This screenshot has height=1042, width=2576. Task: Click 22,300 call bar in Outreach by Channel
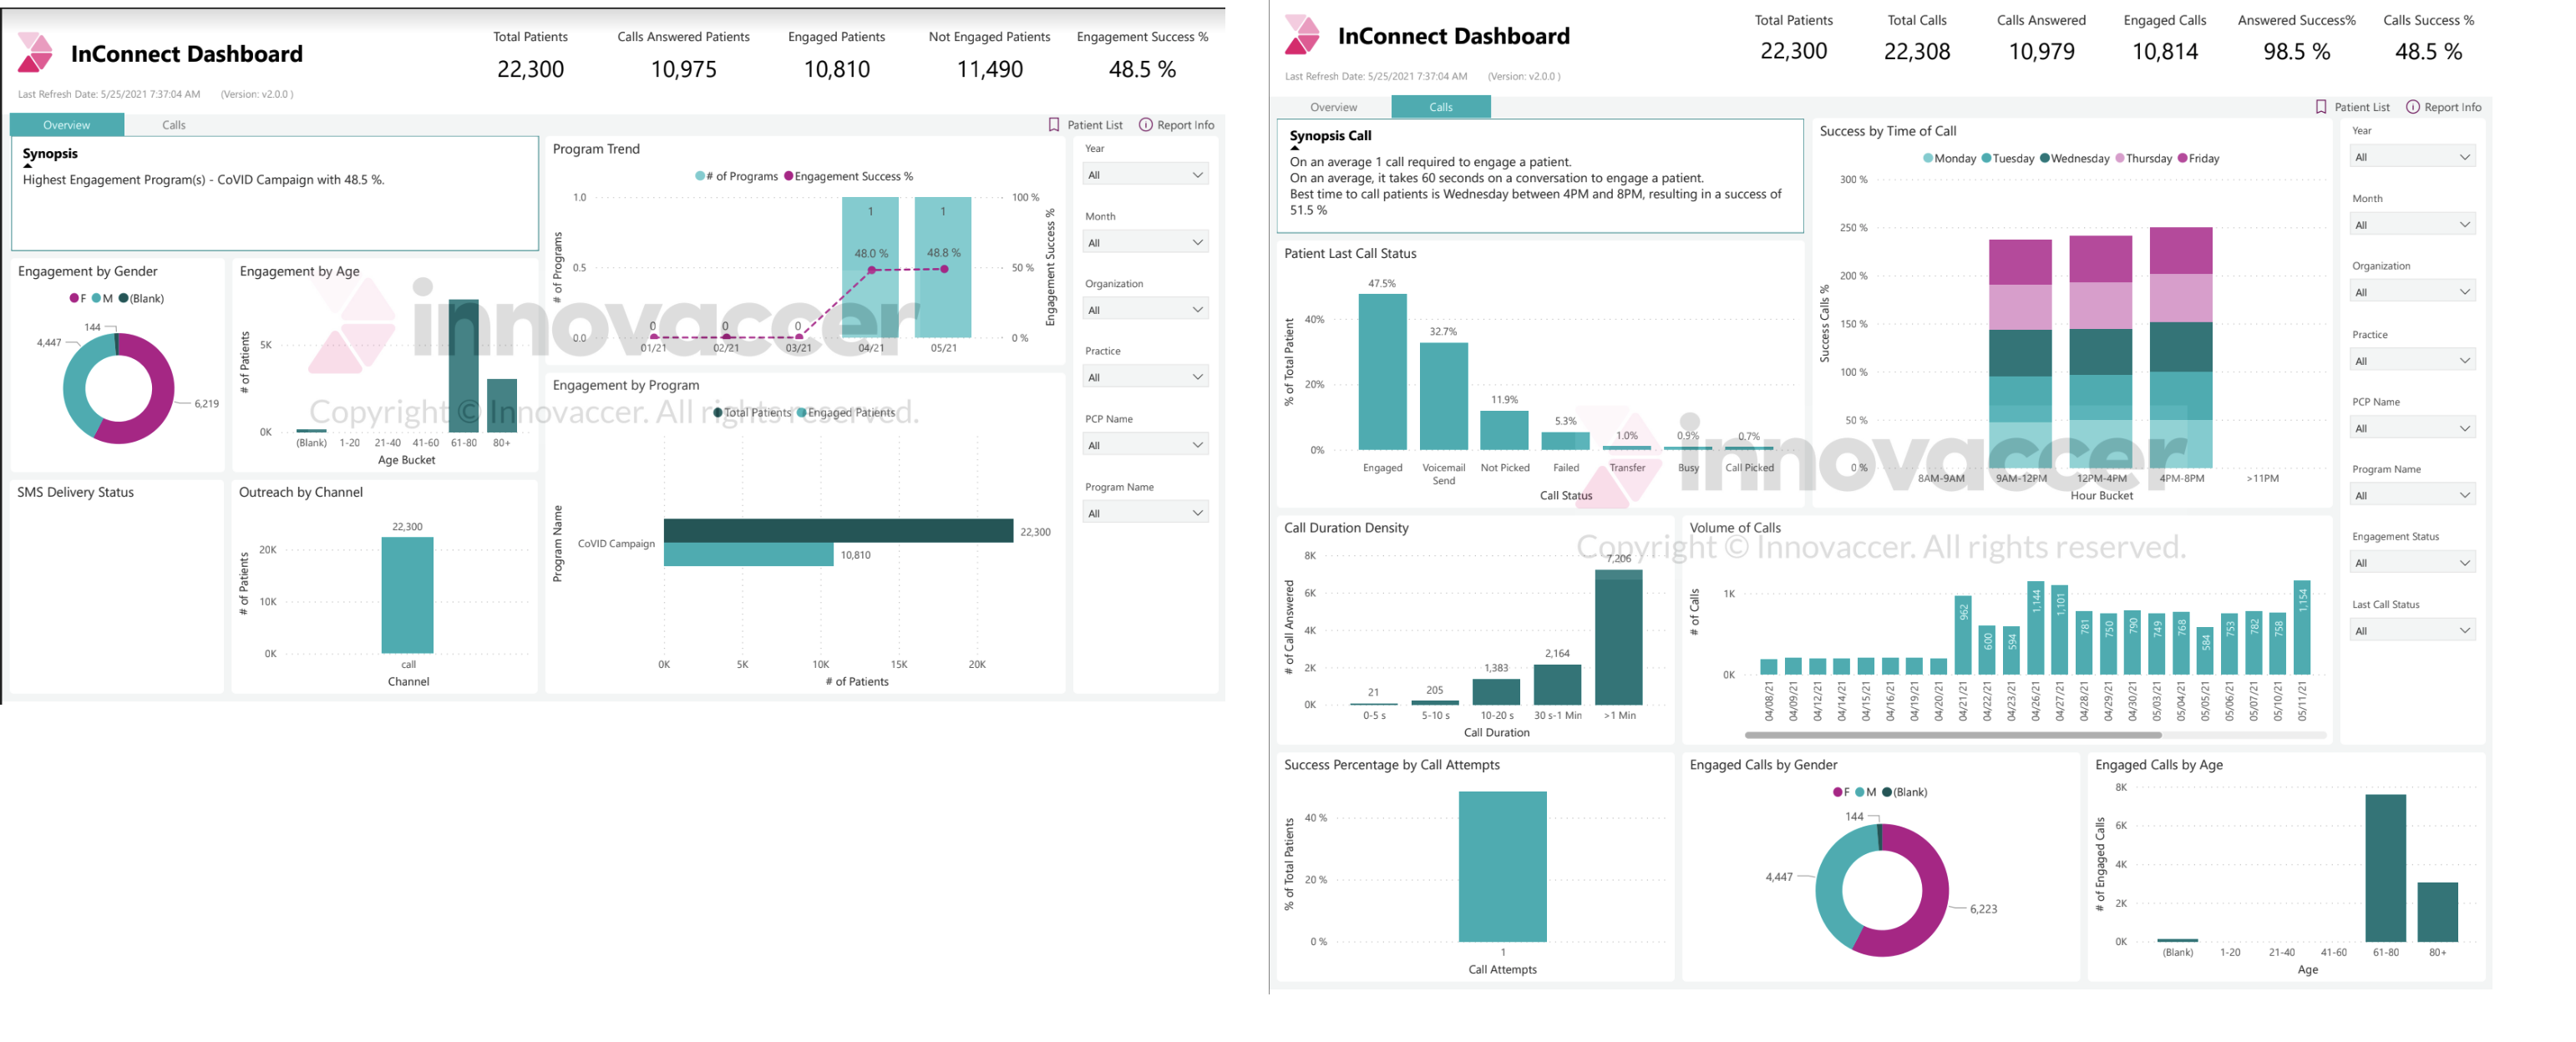tap(407, 595)
